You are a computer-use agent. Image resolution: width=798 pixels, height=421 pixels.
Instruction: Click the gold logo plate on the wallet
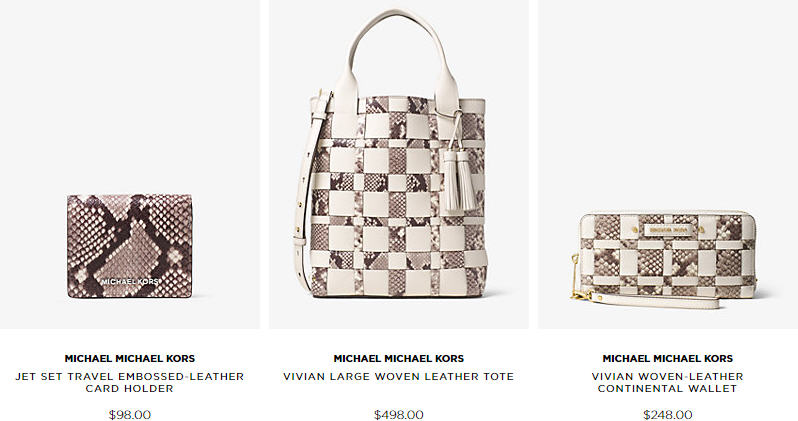(x=667, y=230)
